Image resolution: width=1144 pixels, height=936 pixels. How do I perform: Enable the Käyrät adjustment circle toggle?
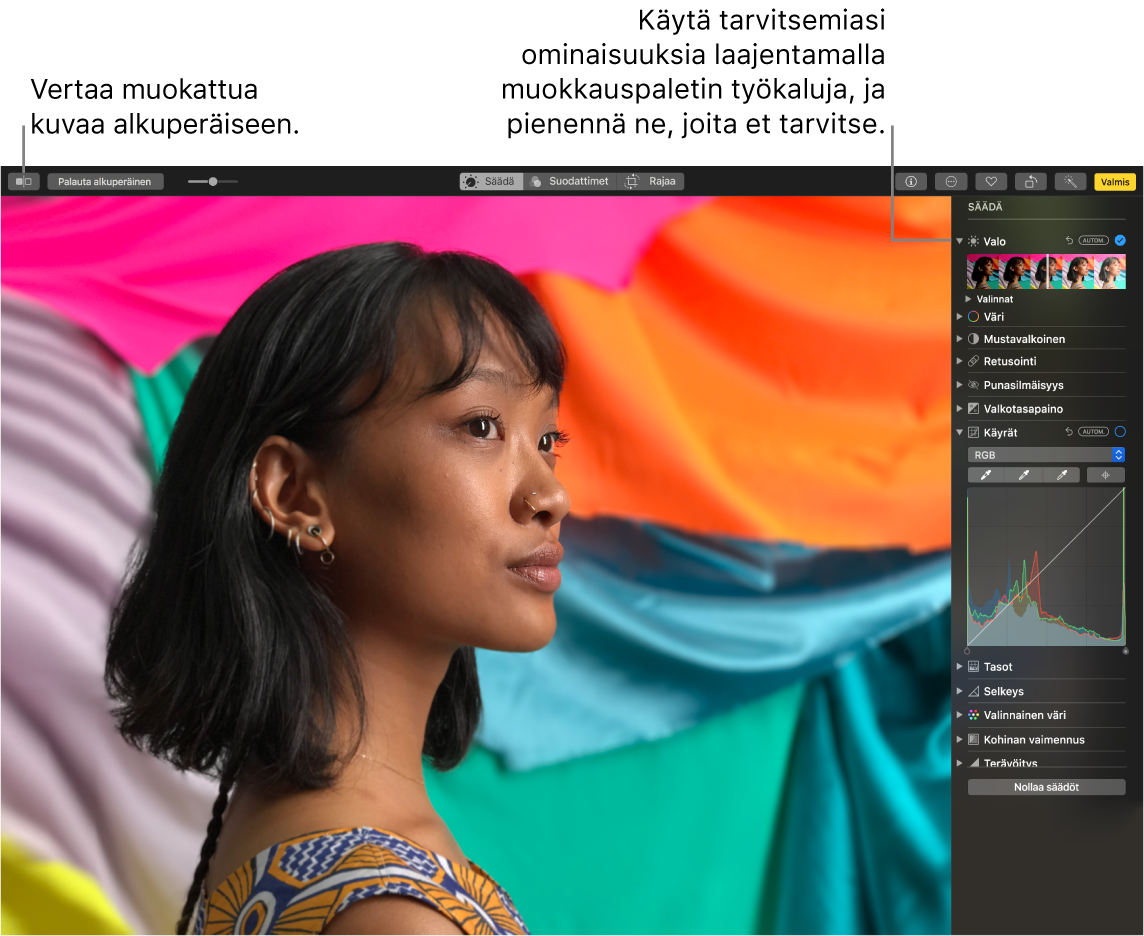(1120, 432)
